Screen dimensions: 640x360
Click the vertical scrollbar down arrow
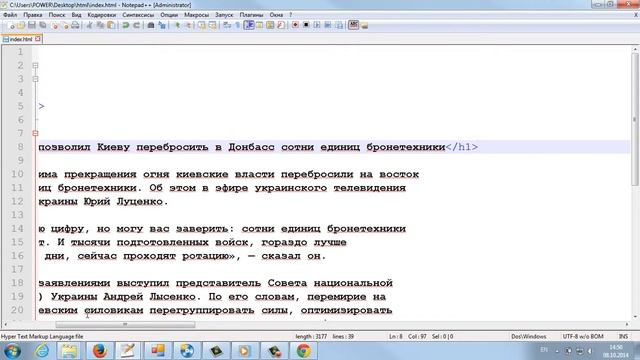coord(635,317)
